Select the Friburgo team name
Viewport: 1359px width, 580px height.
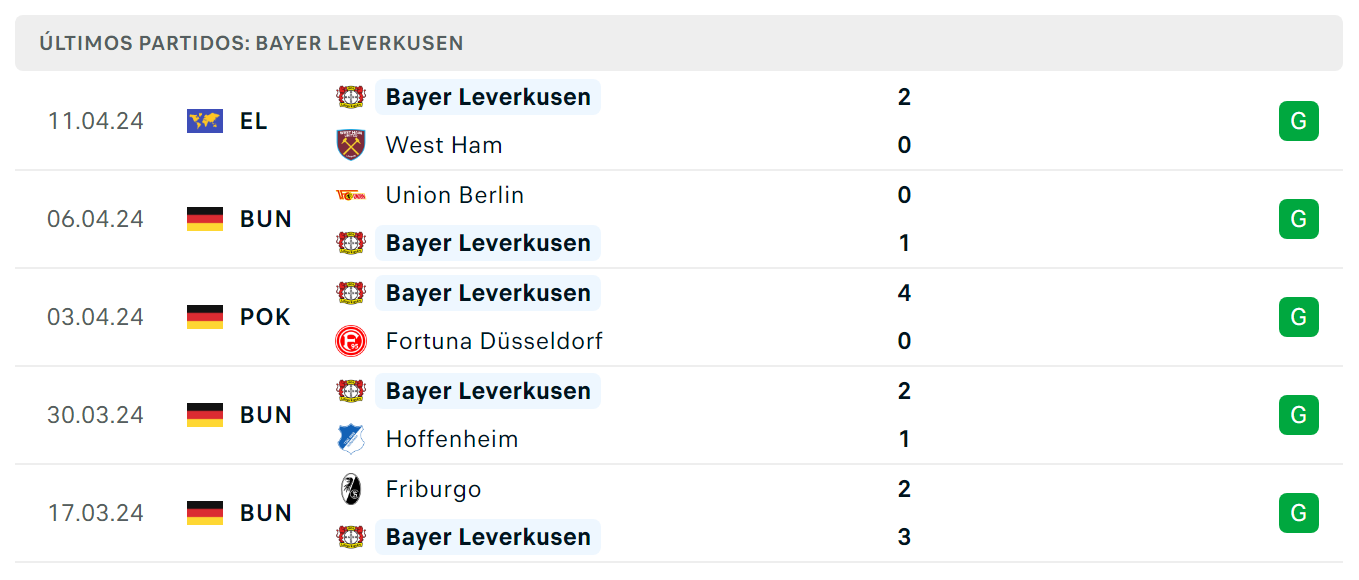(434, 489)
